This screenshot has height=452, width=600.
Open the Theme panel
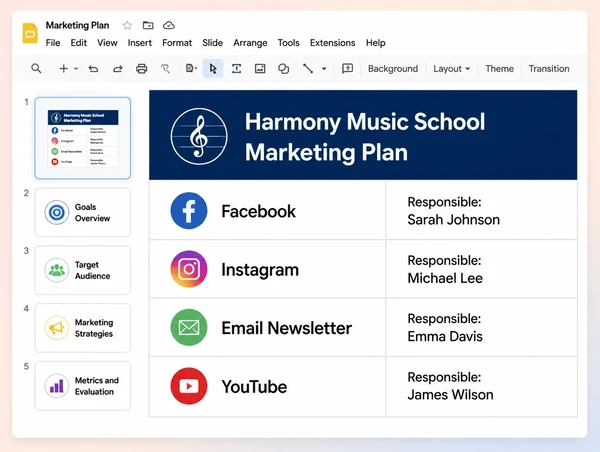tap(499, 69)
